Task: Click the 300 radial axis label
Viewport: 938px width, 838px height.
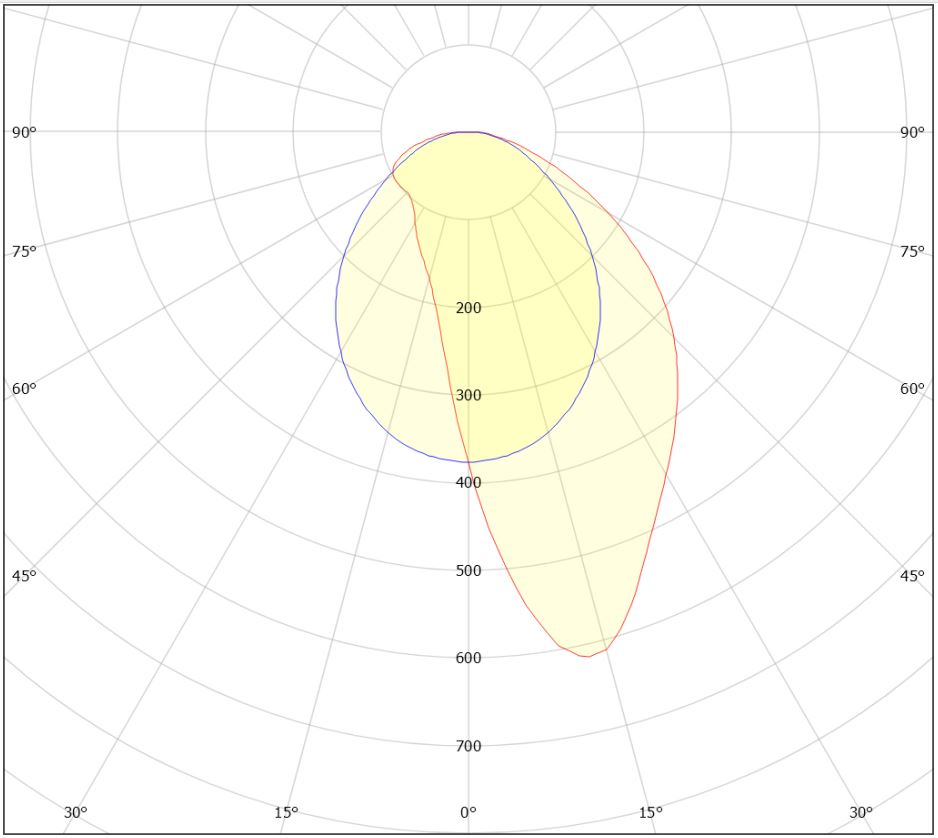Action: tap(468, 395)
